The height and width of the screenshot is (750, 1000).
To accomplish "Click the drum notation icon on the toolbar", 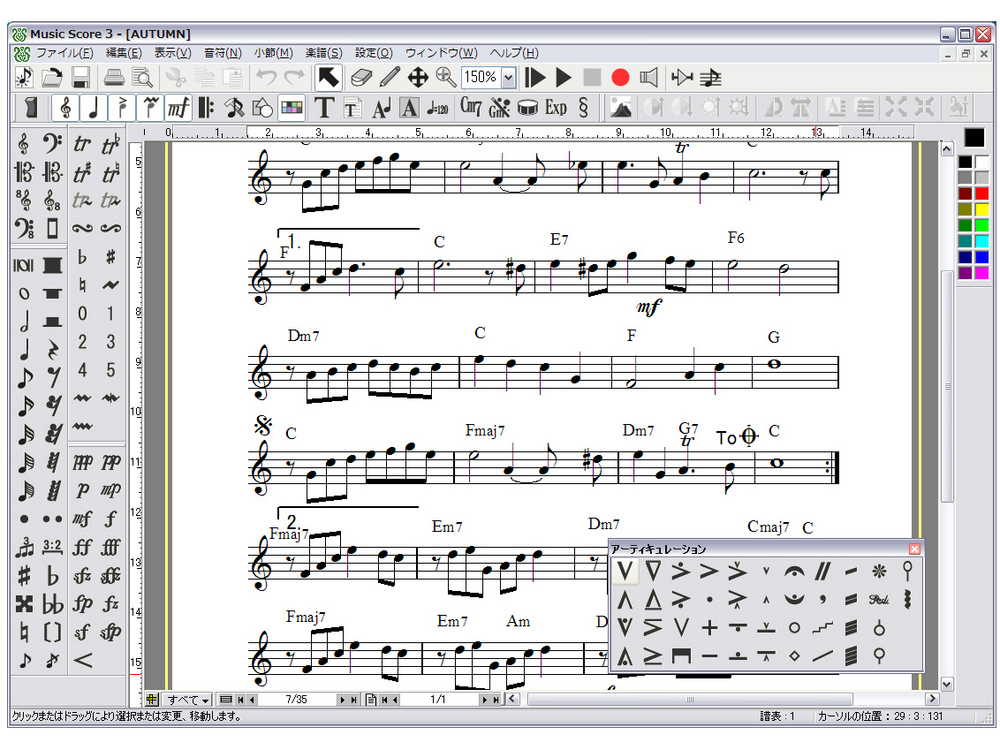I will pos(527,108).
